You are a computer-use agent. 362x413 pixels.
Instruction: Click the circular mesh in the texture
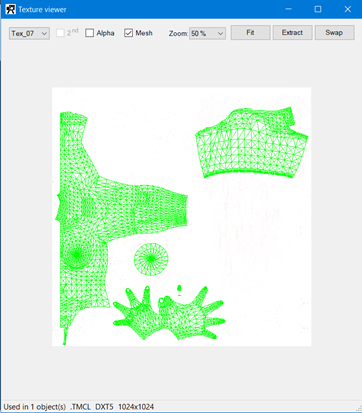151,259
